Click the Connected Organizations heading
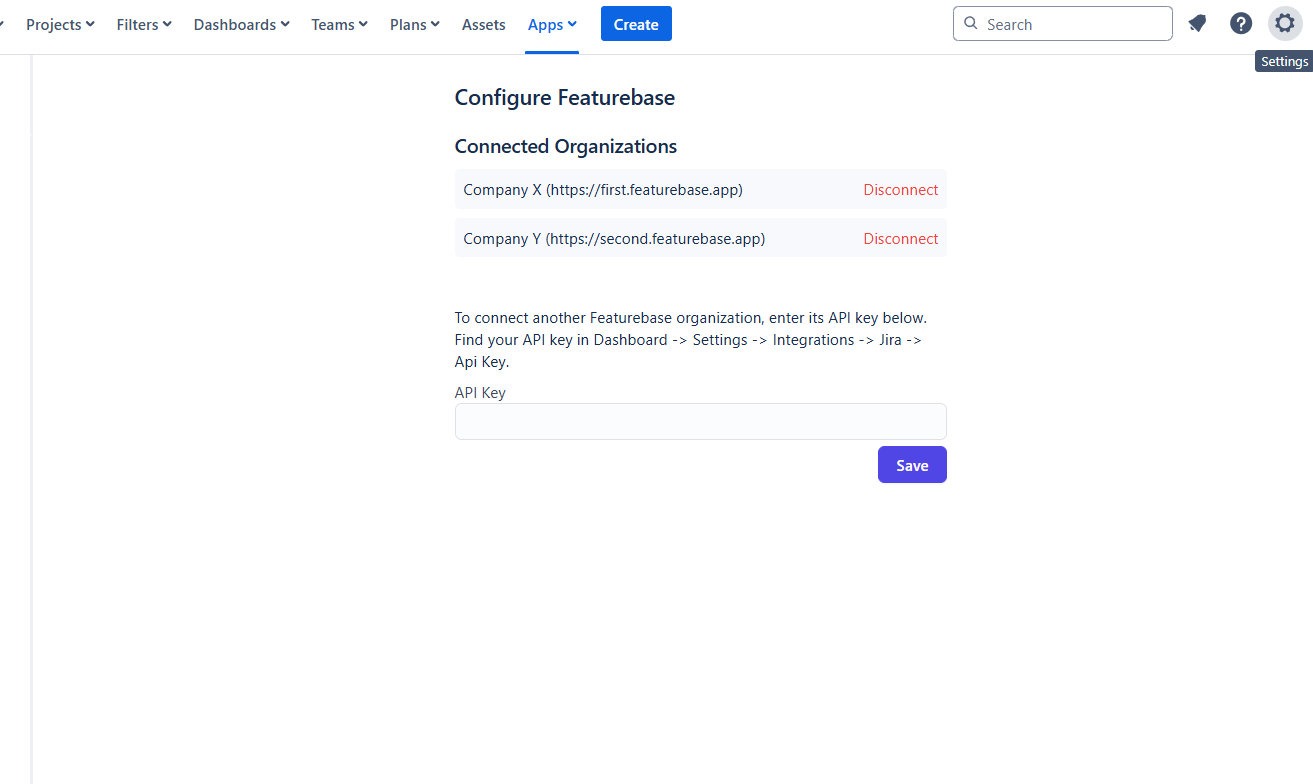Image resolution: width=1313 pixels, height=784 pixels. point(566,147)
